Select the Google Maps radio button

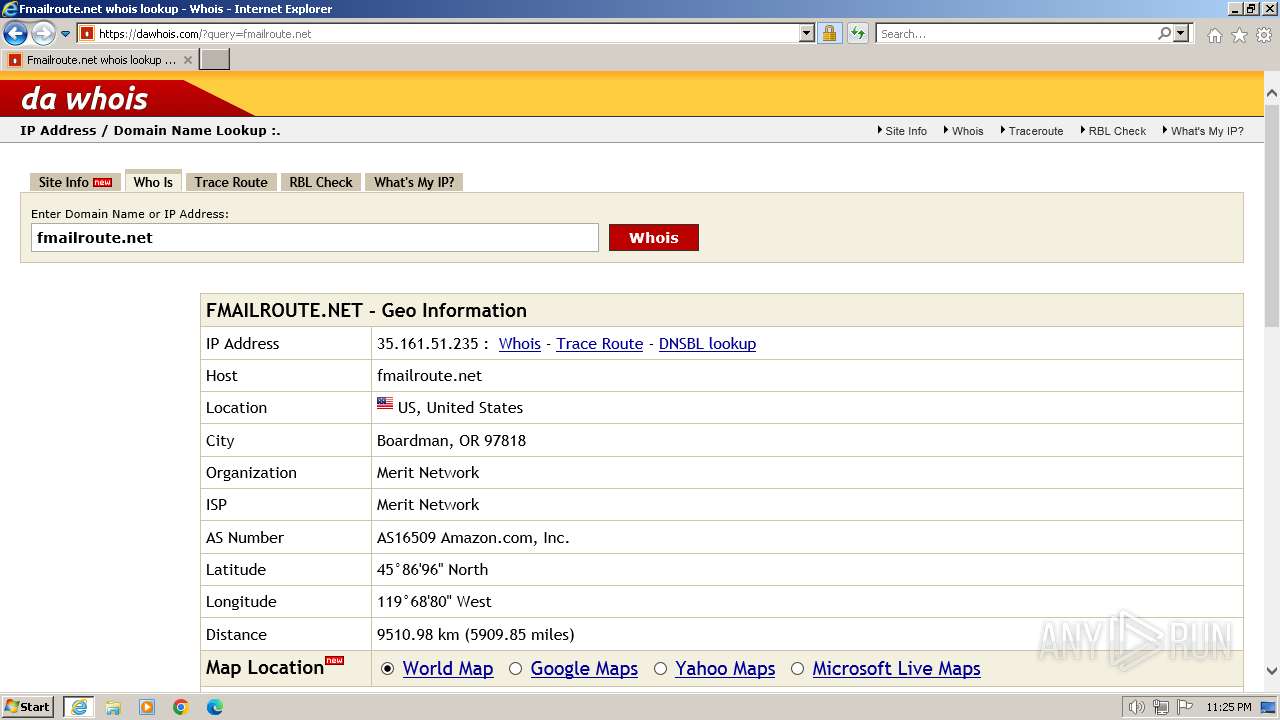515,669
